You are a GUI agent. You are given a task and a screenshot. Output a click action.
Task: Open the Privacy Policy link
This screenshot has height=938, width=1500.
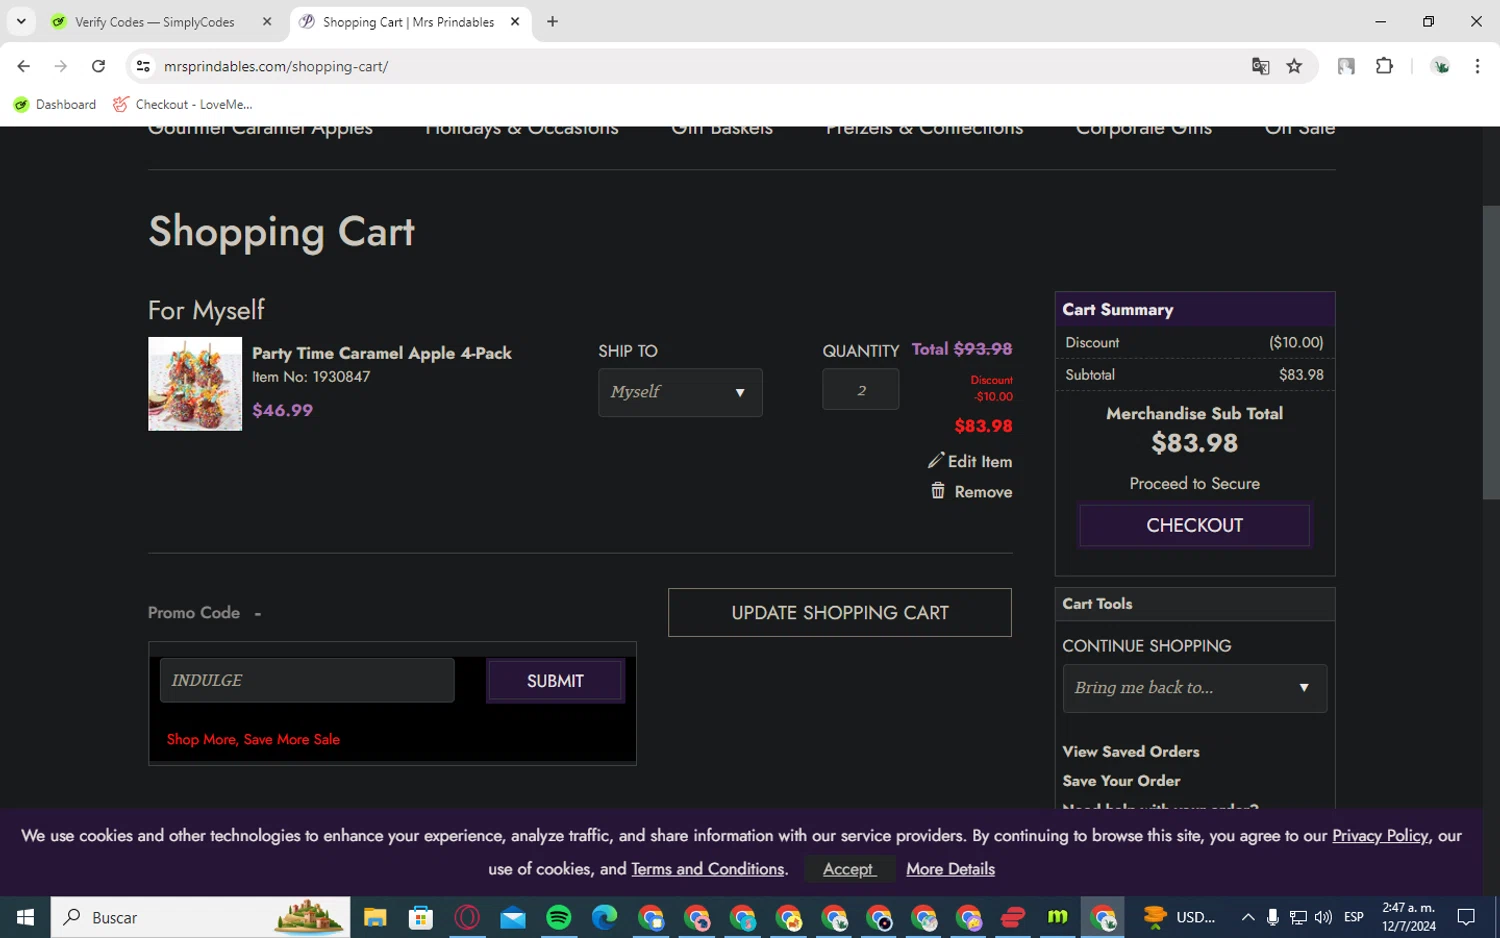coord(1380,835)
